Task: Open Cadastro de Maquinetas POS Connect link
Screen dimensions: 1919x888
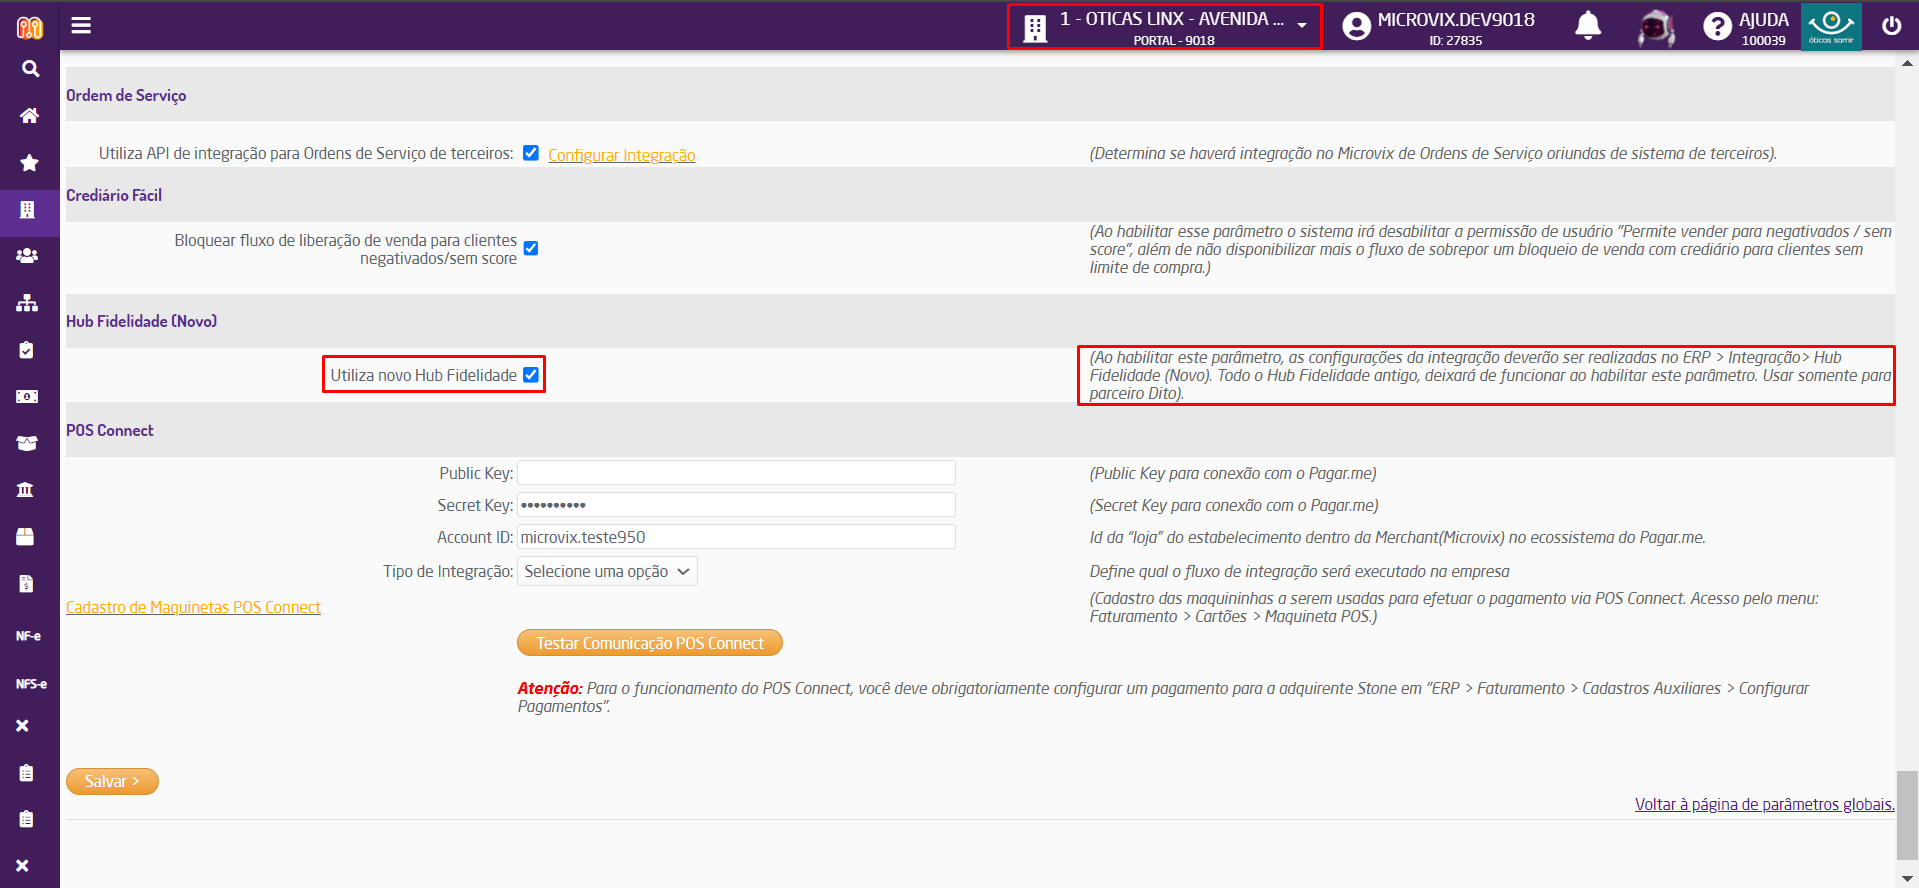Action: [193, 607]
